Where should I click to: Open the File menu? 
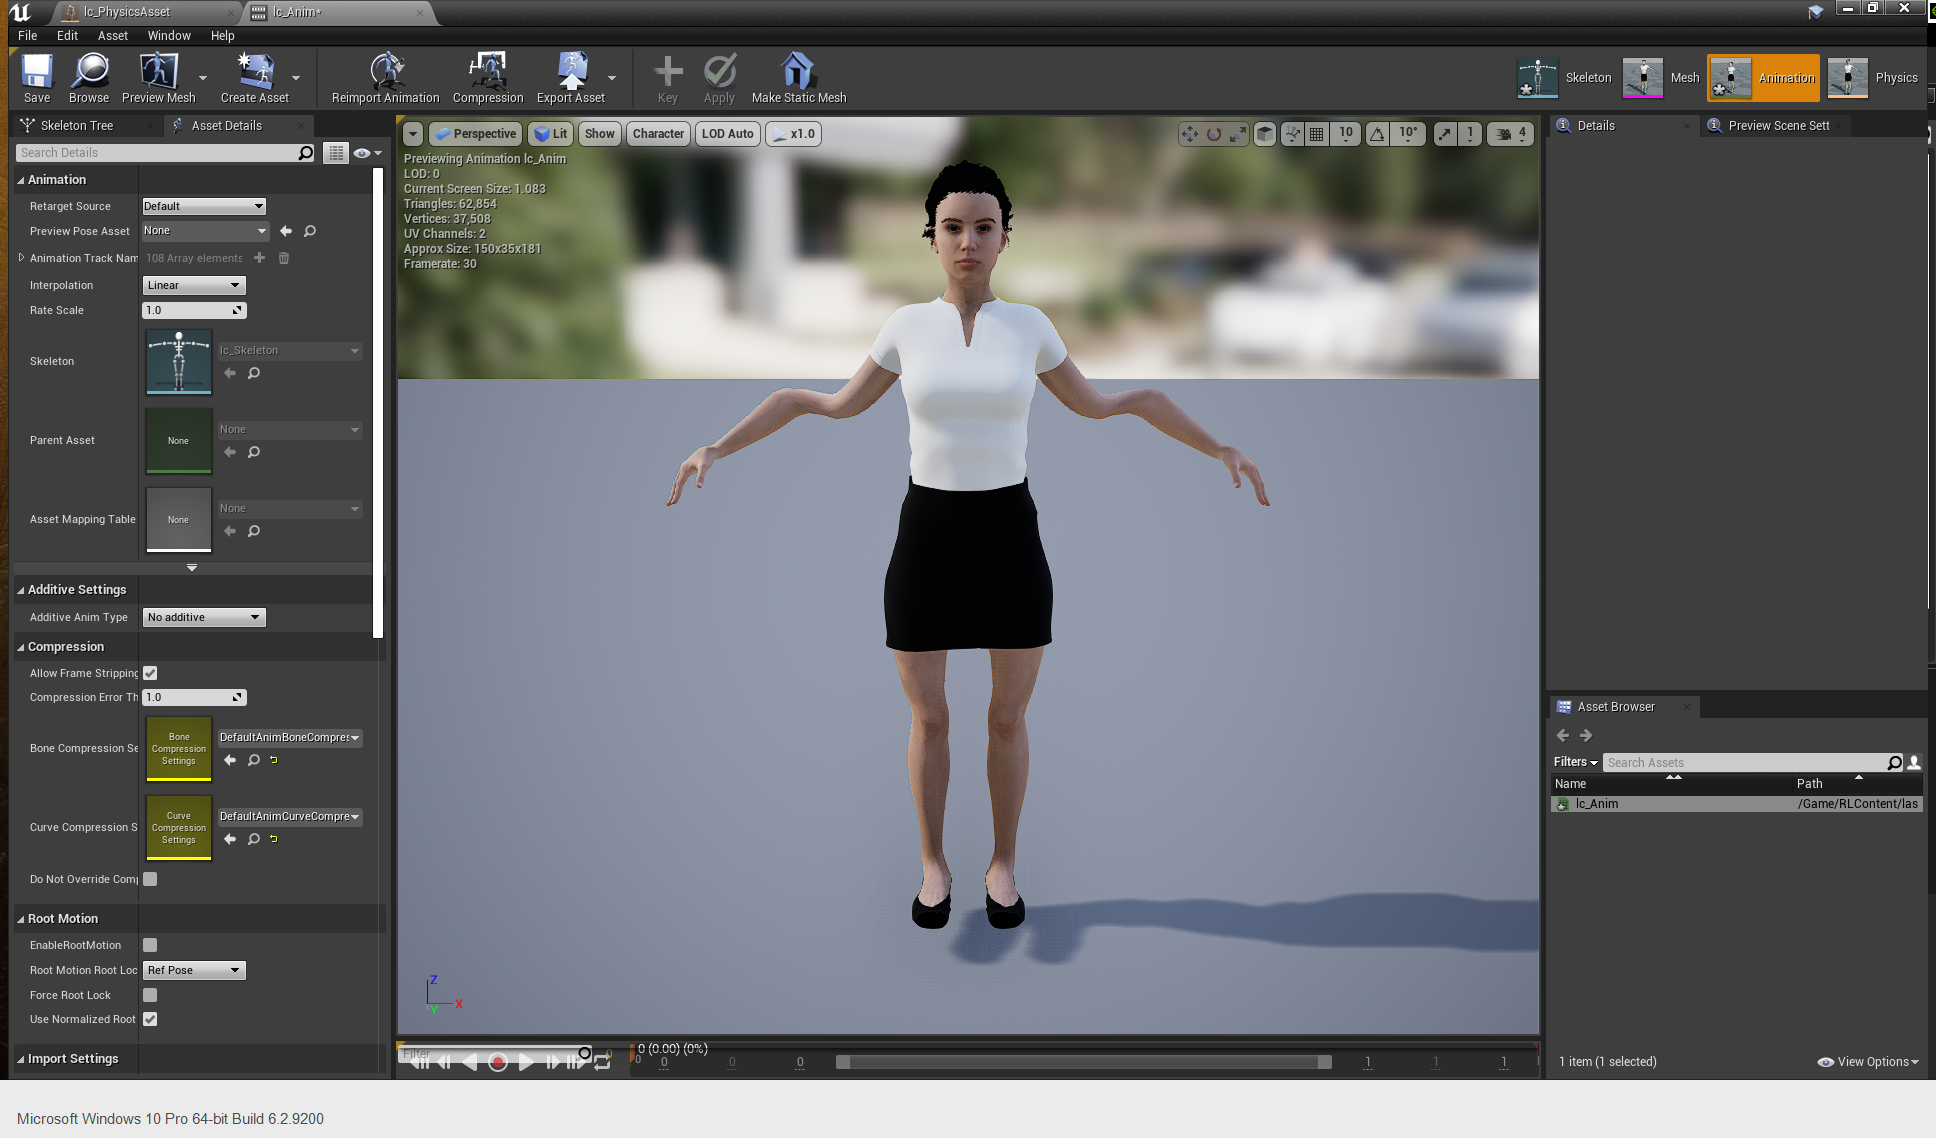point(27,35)
